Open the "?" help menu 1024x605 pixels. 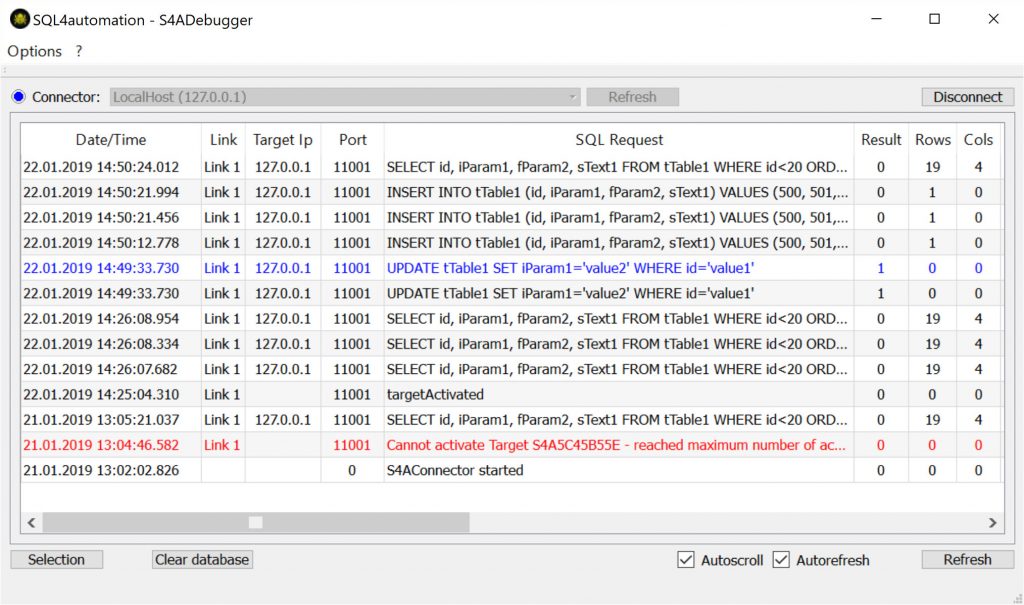click(x=78, y=51)
